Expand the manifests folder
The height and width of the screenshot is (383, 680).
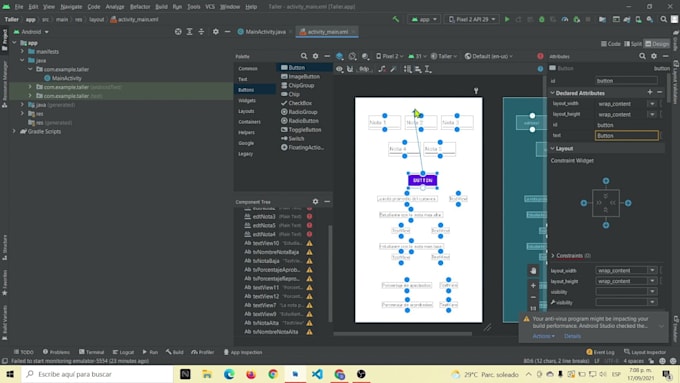coord(22,51)
